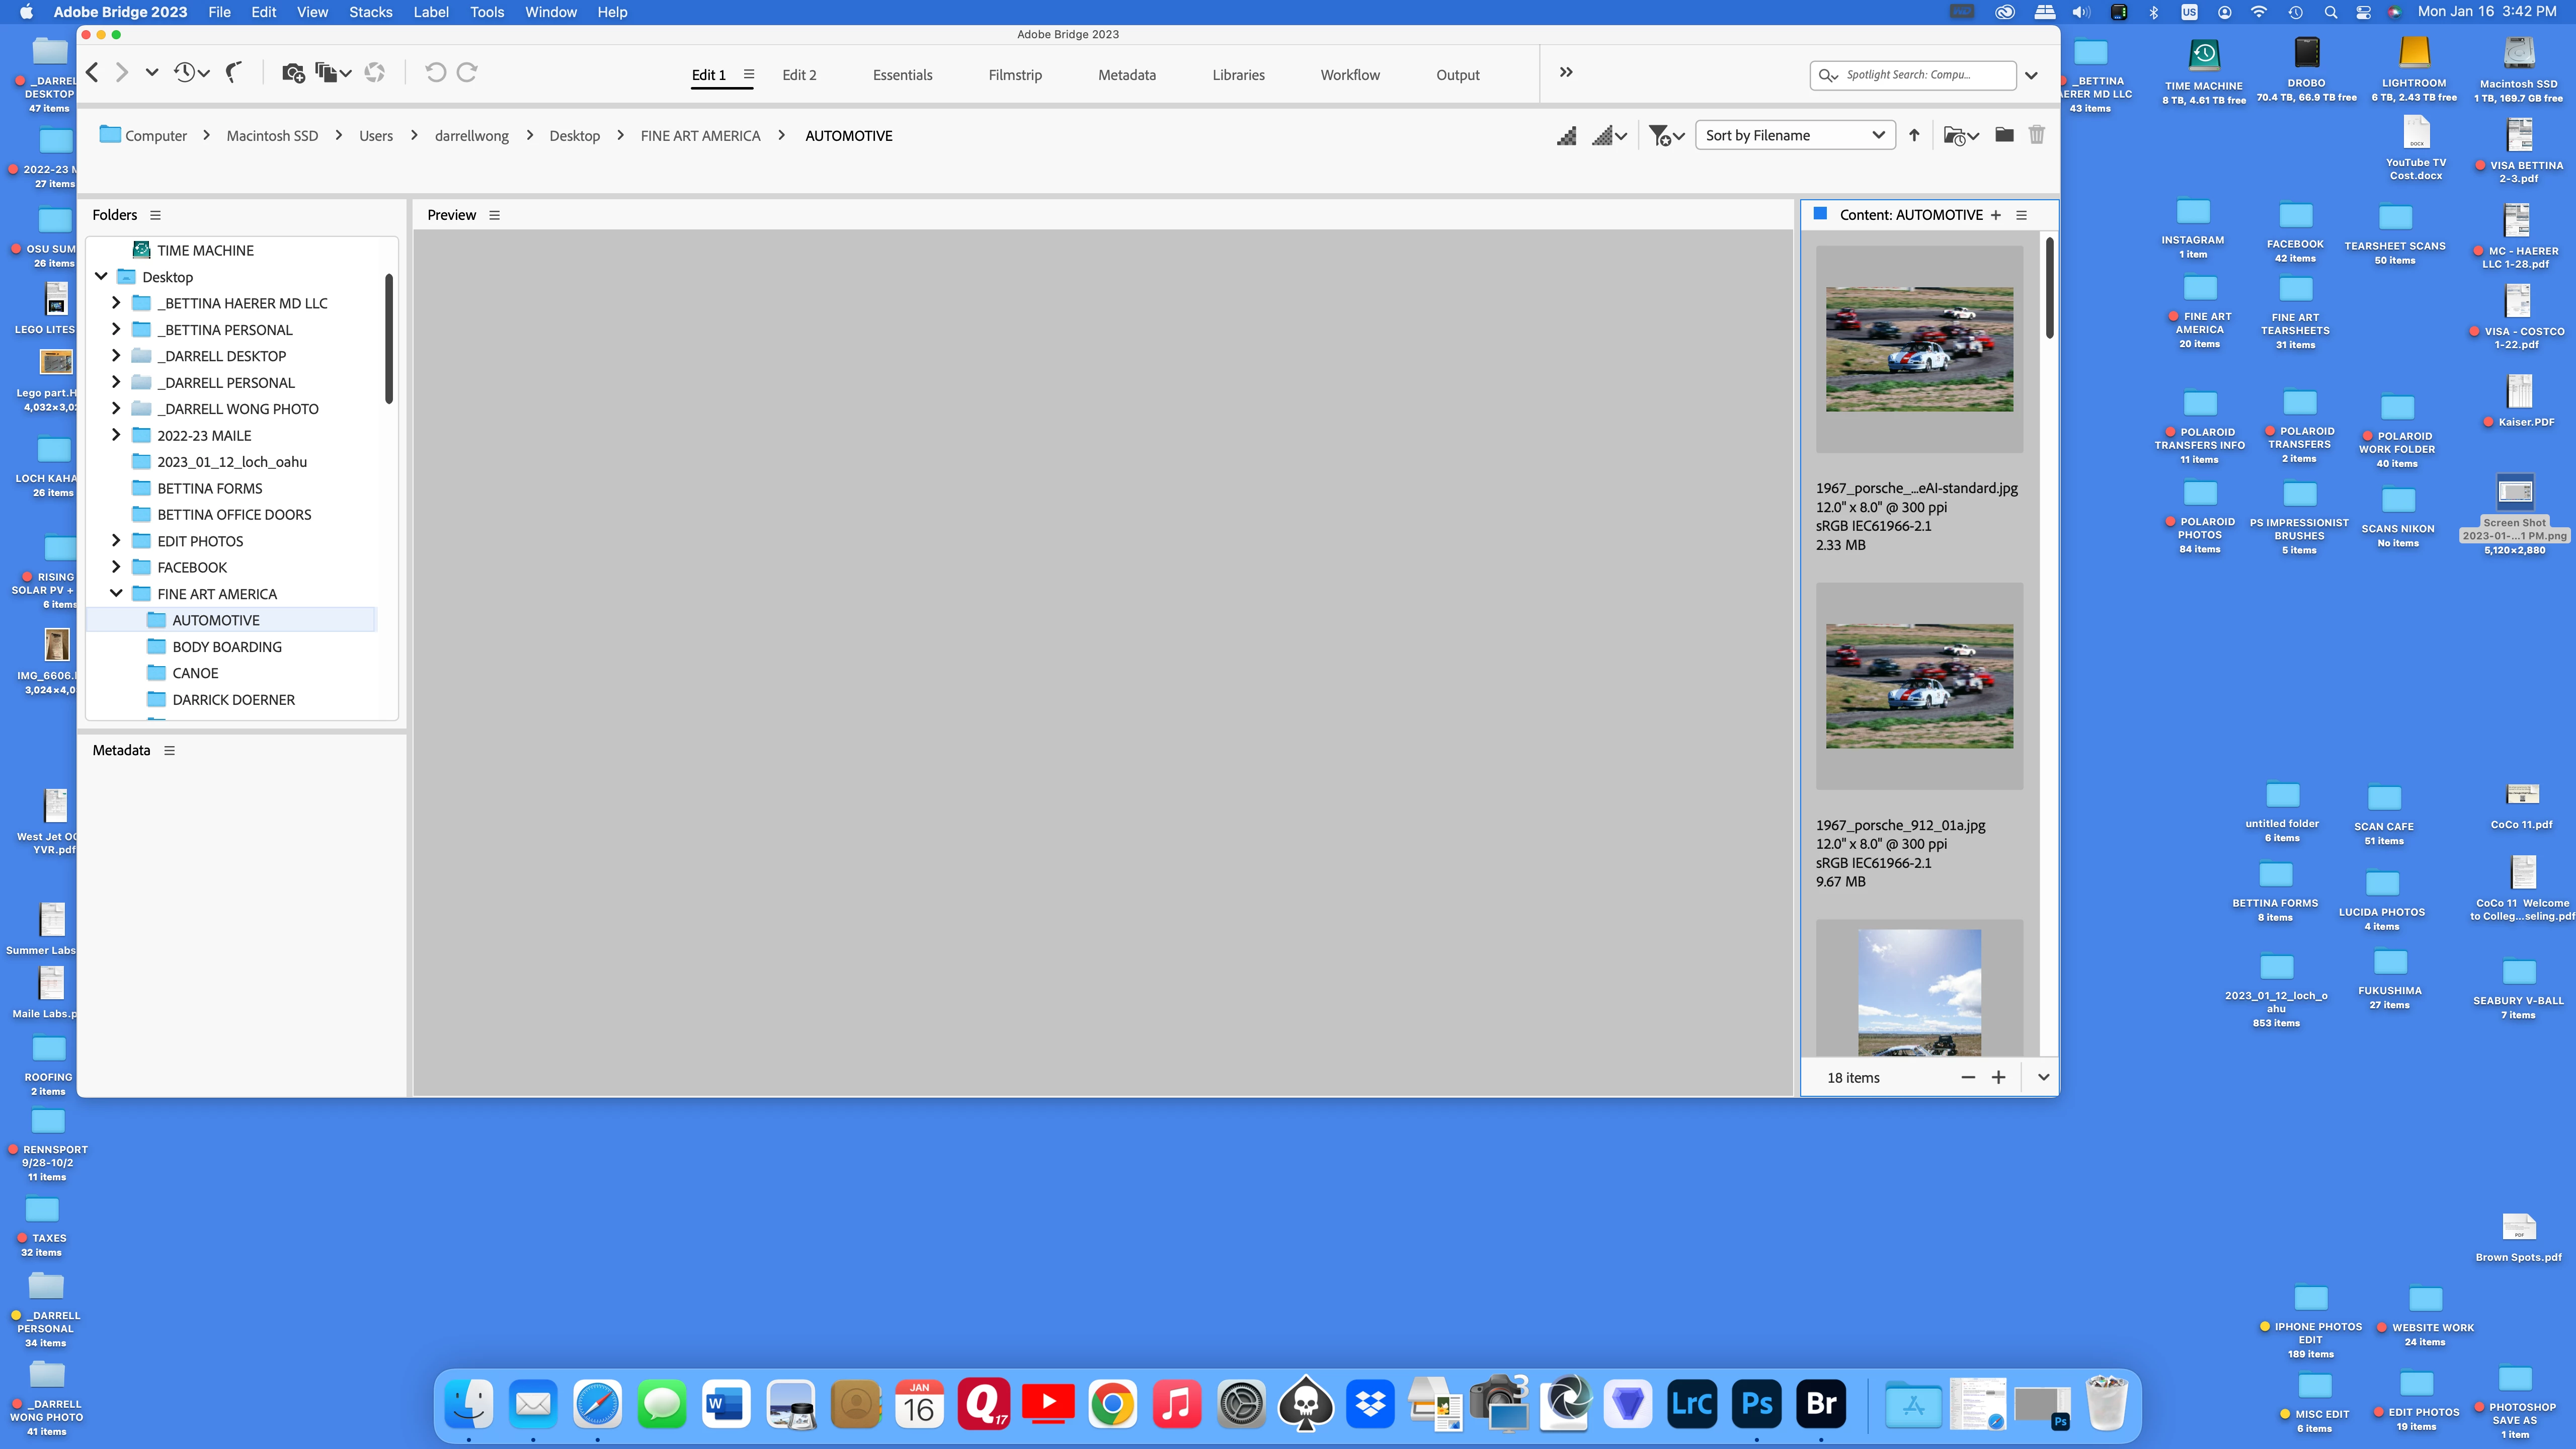2576x1449 pixels.
Task: Click Desktop in the path breadcrumb
Action: pyautogui.click(x=574, y=136)
